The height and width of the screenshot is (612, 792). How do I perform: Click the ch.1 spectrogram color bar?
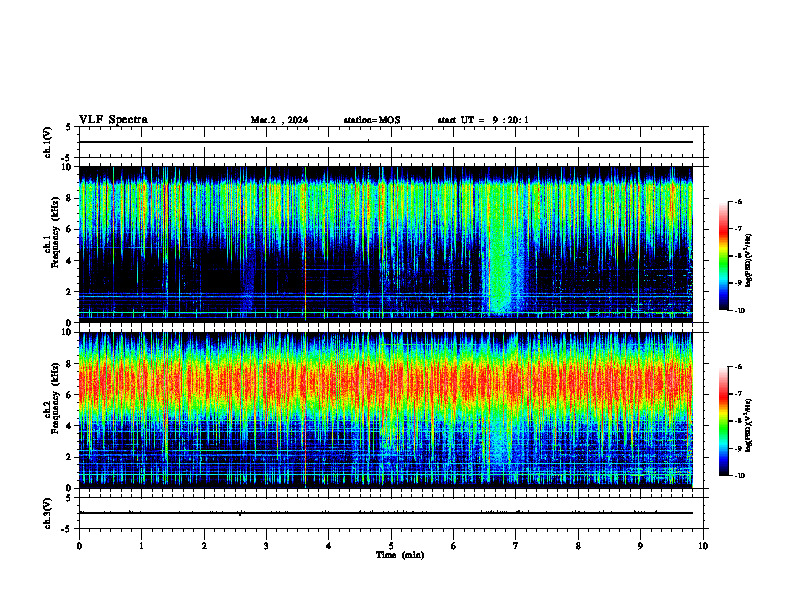723,256
